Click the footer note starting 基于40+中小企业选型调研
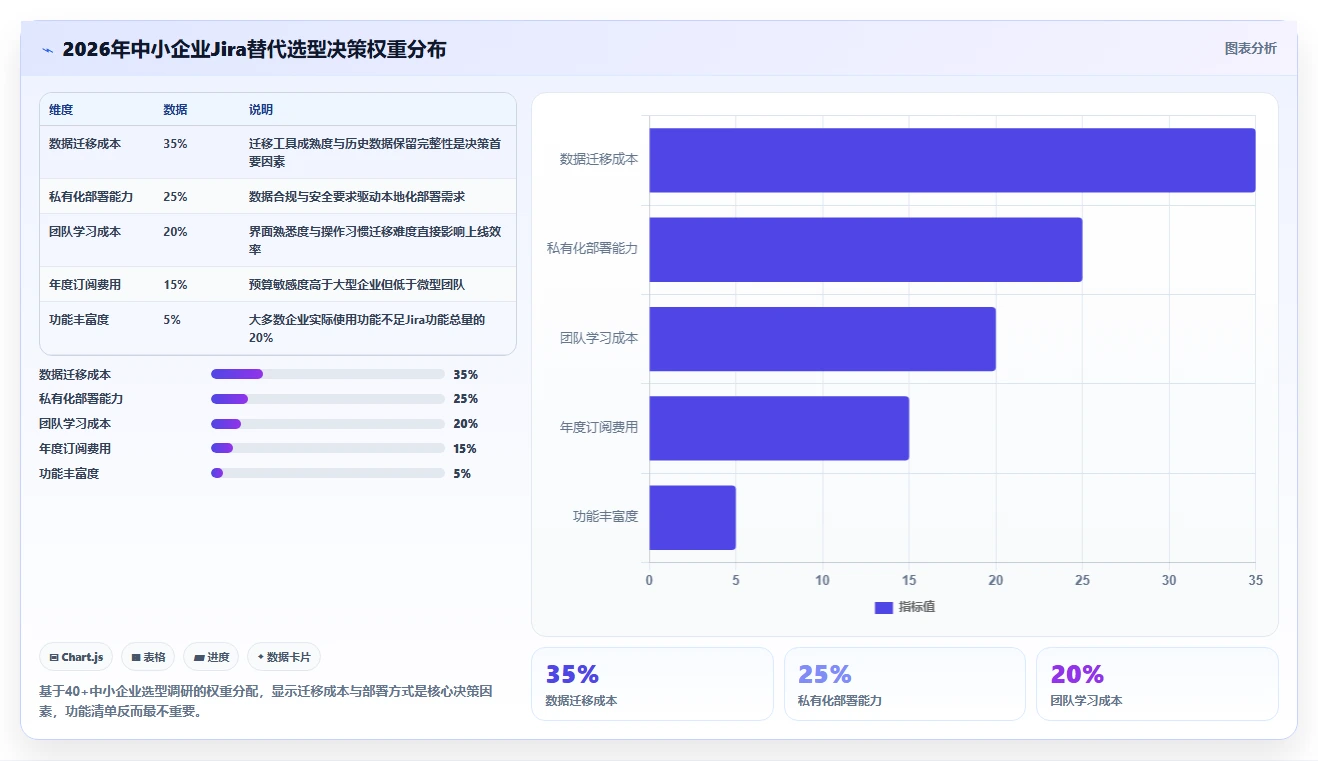This screenshot has height=761, width=1318. pos(265,702)
